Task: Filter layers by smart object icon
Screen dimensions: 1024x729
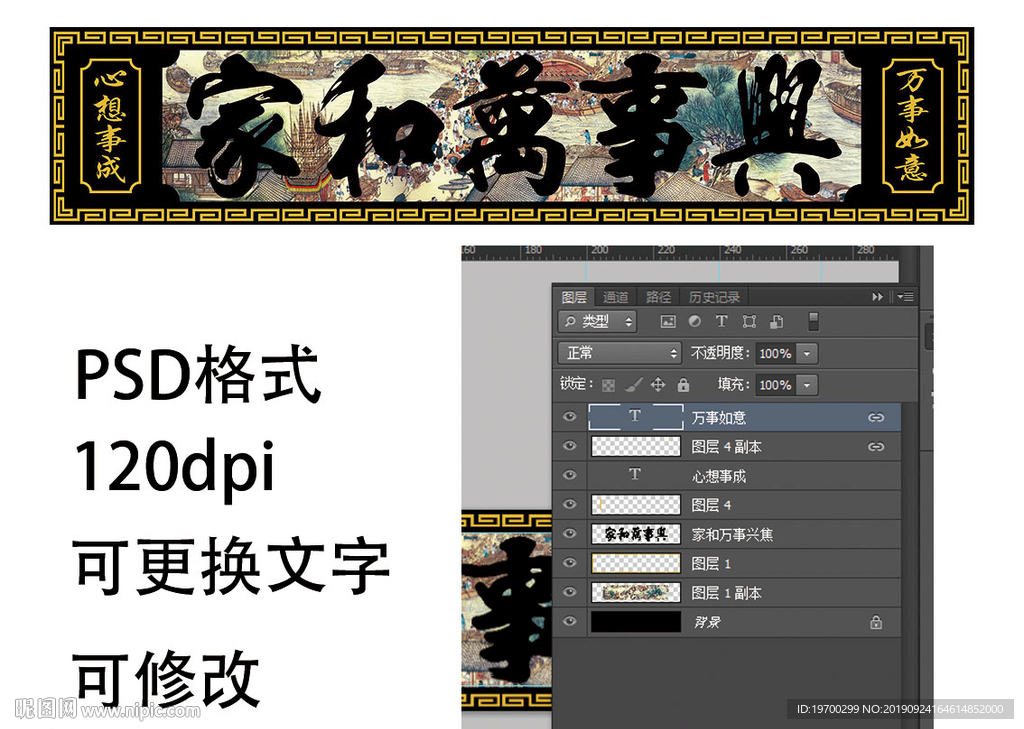Action: (x=776, y=321)
